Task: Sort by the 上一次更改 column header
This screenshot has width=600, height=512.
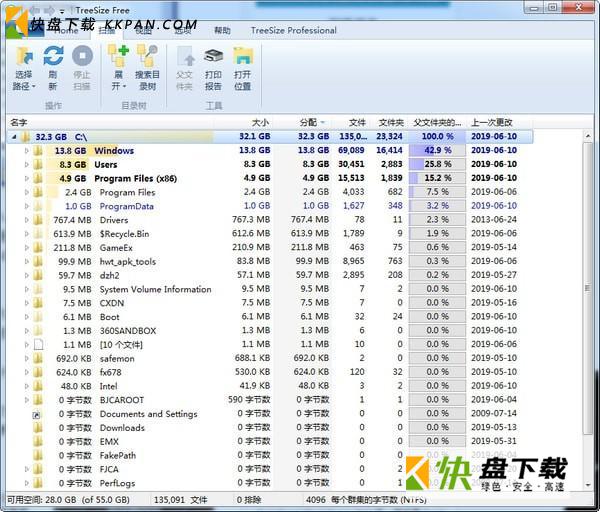Action: 492,122
